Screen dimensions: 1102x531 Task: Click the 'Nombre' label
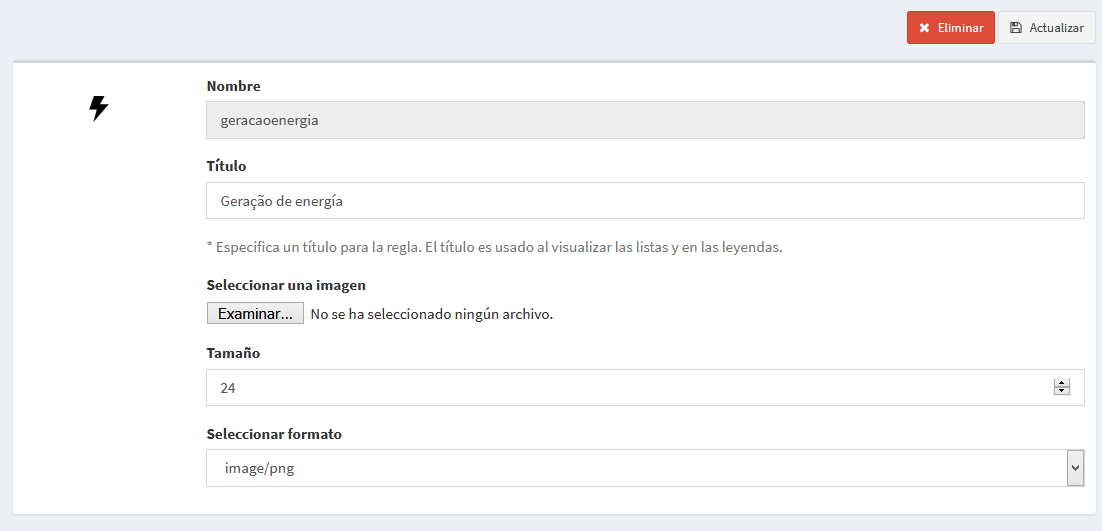coord(233,86)
